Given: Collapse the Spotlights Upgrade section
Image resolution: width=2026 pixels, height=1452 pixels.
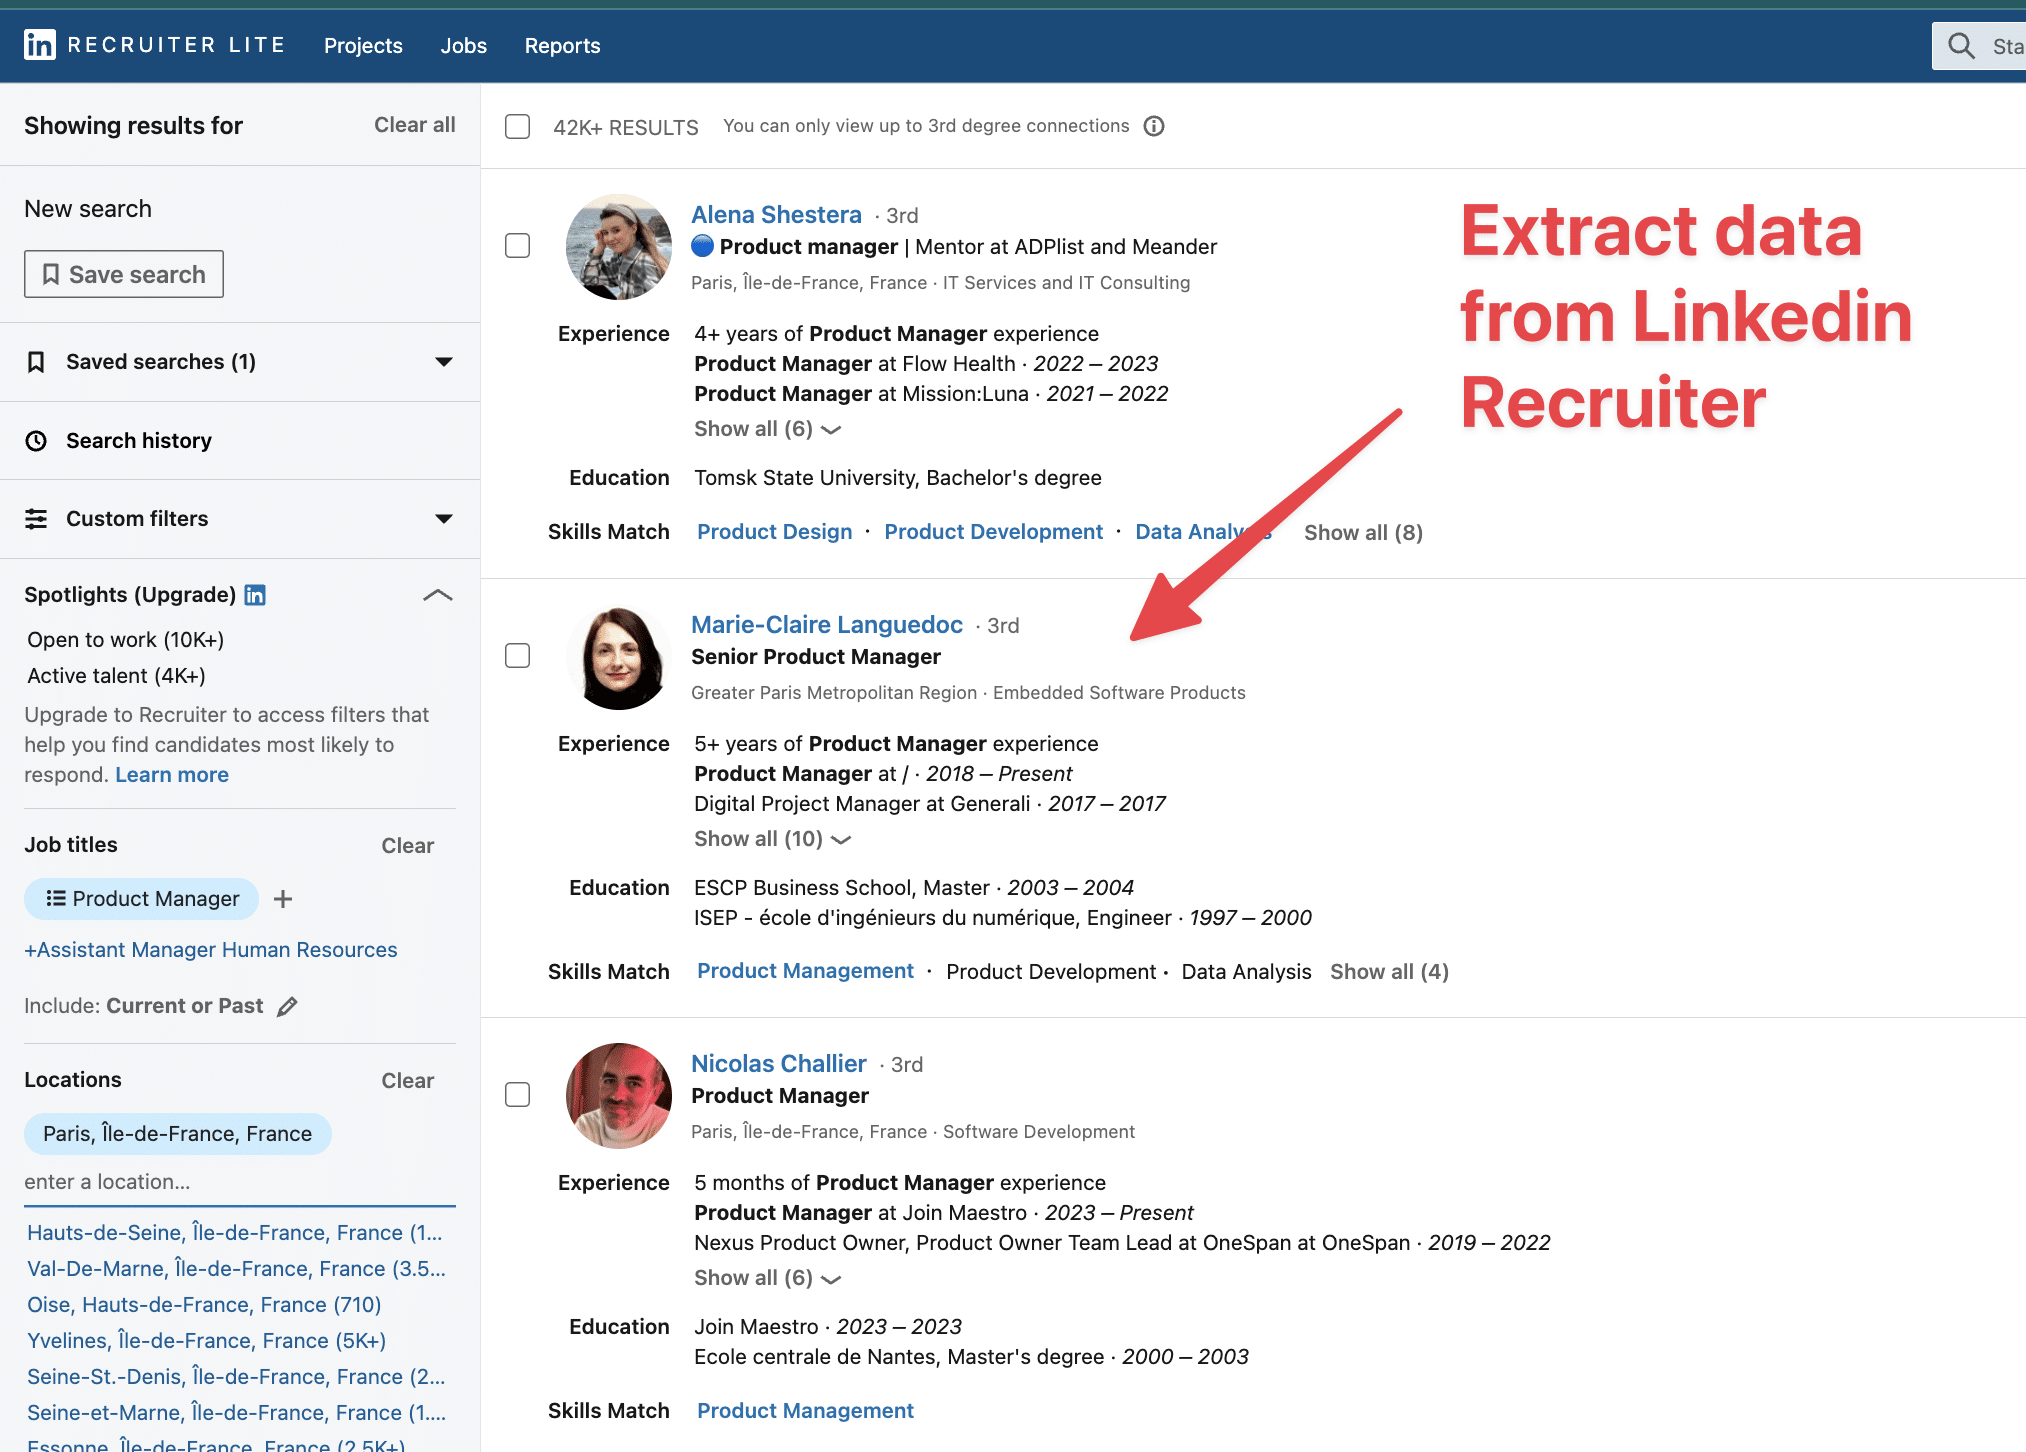Looking at the screenshot, I should coord(437,594).
